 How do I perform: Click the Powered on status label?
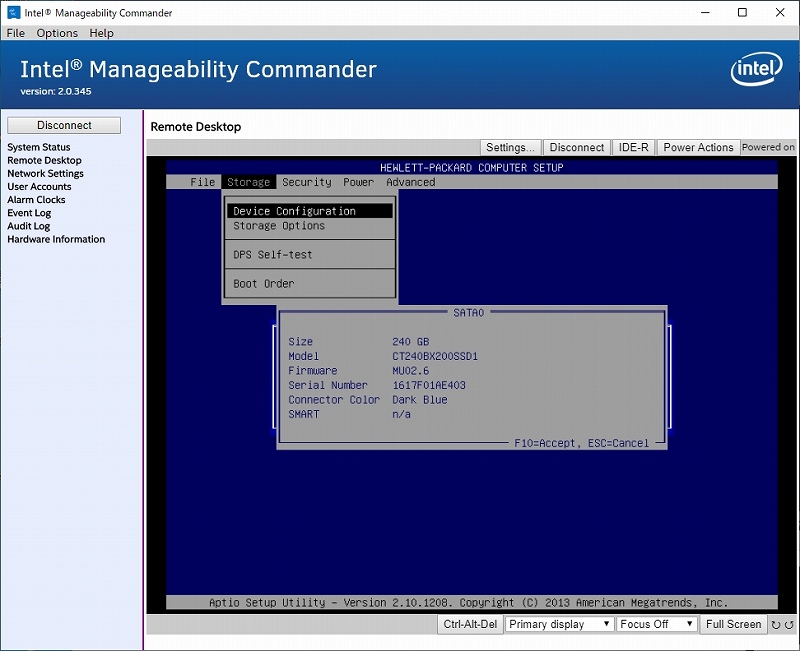[768, 147]
